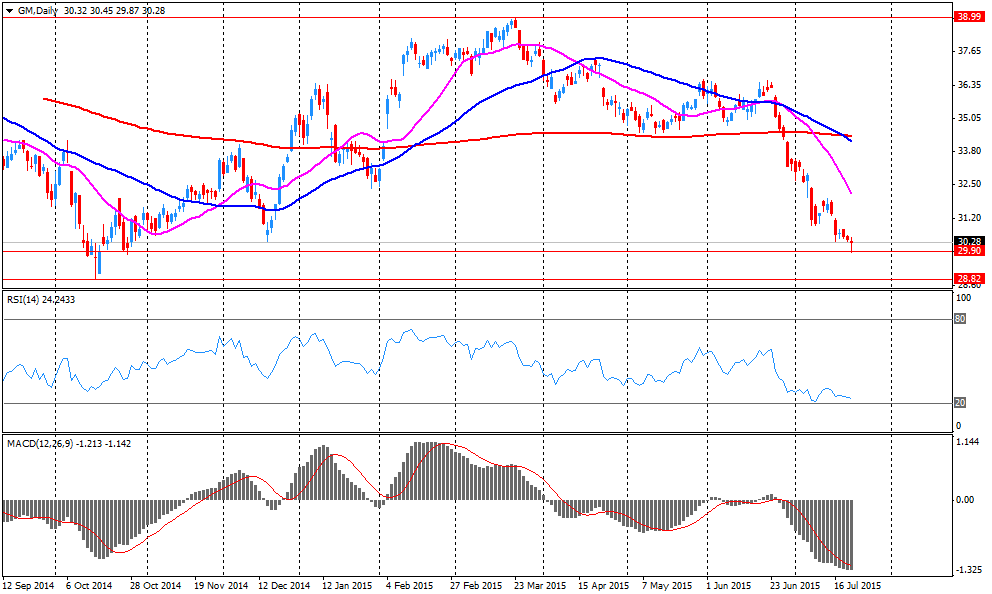
Task: Click the 32.50 price axis label
Action: point(969,184)
